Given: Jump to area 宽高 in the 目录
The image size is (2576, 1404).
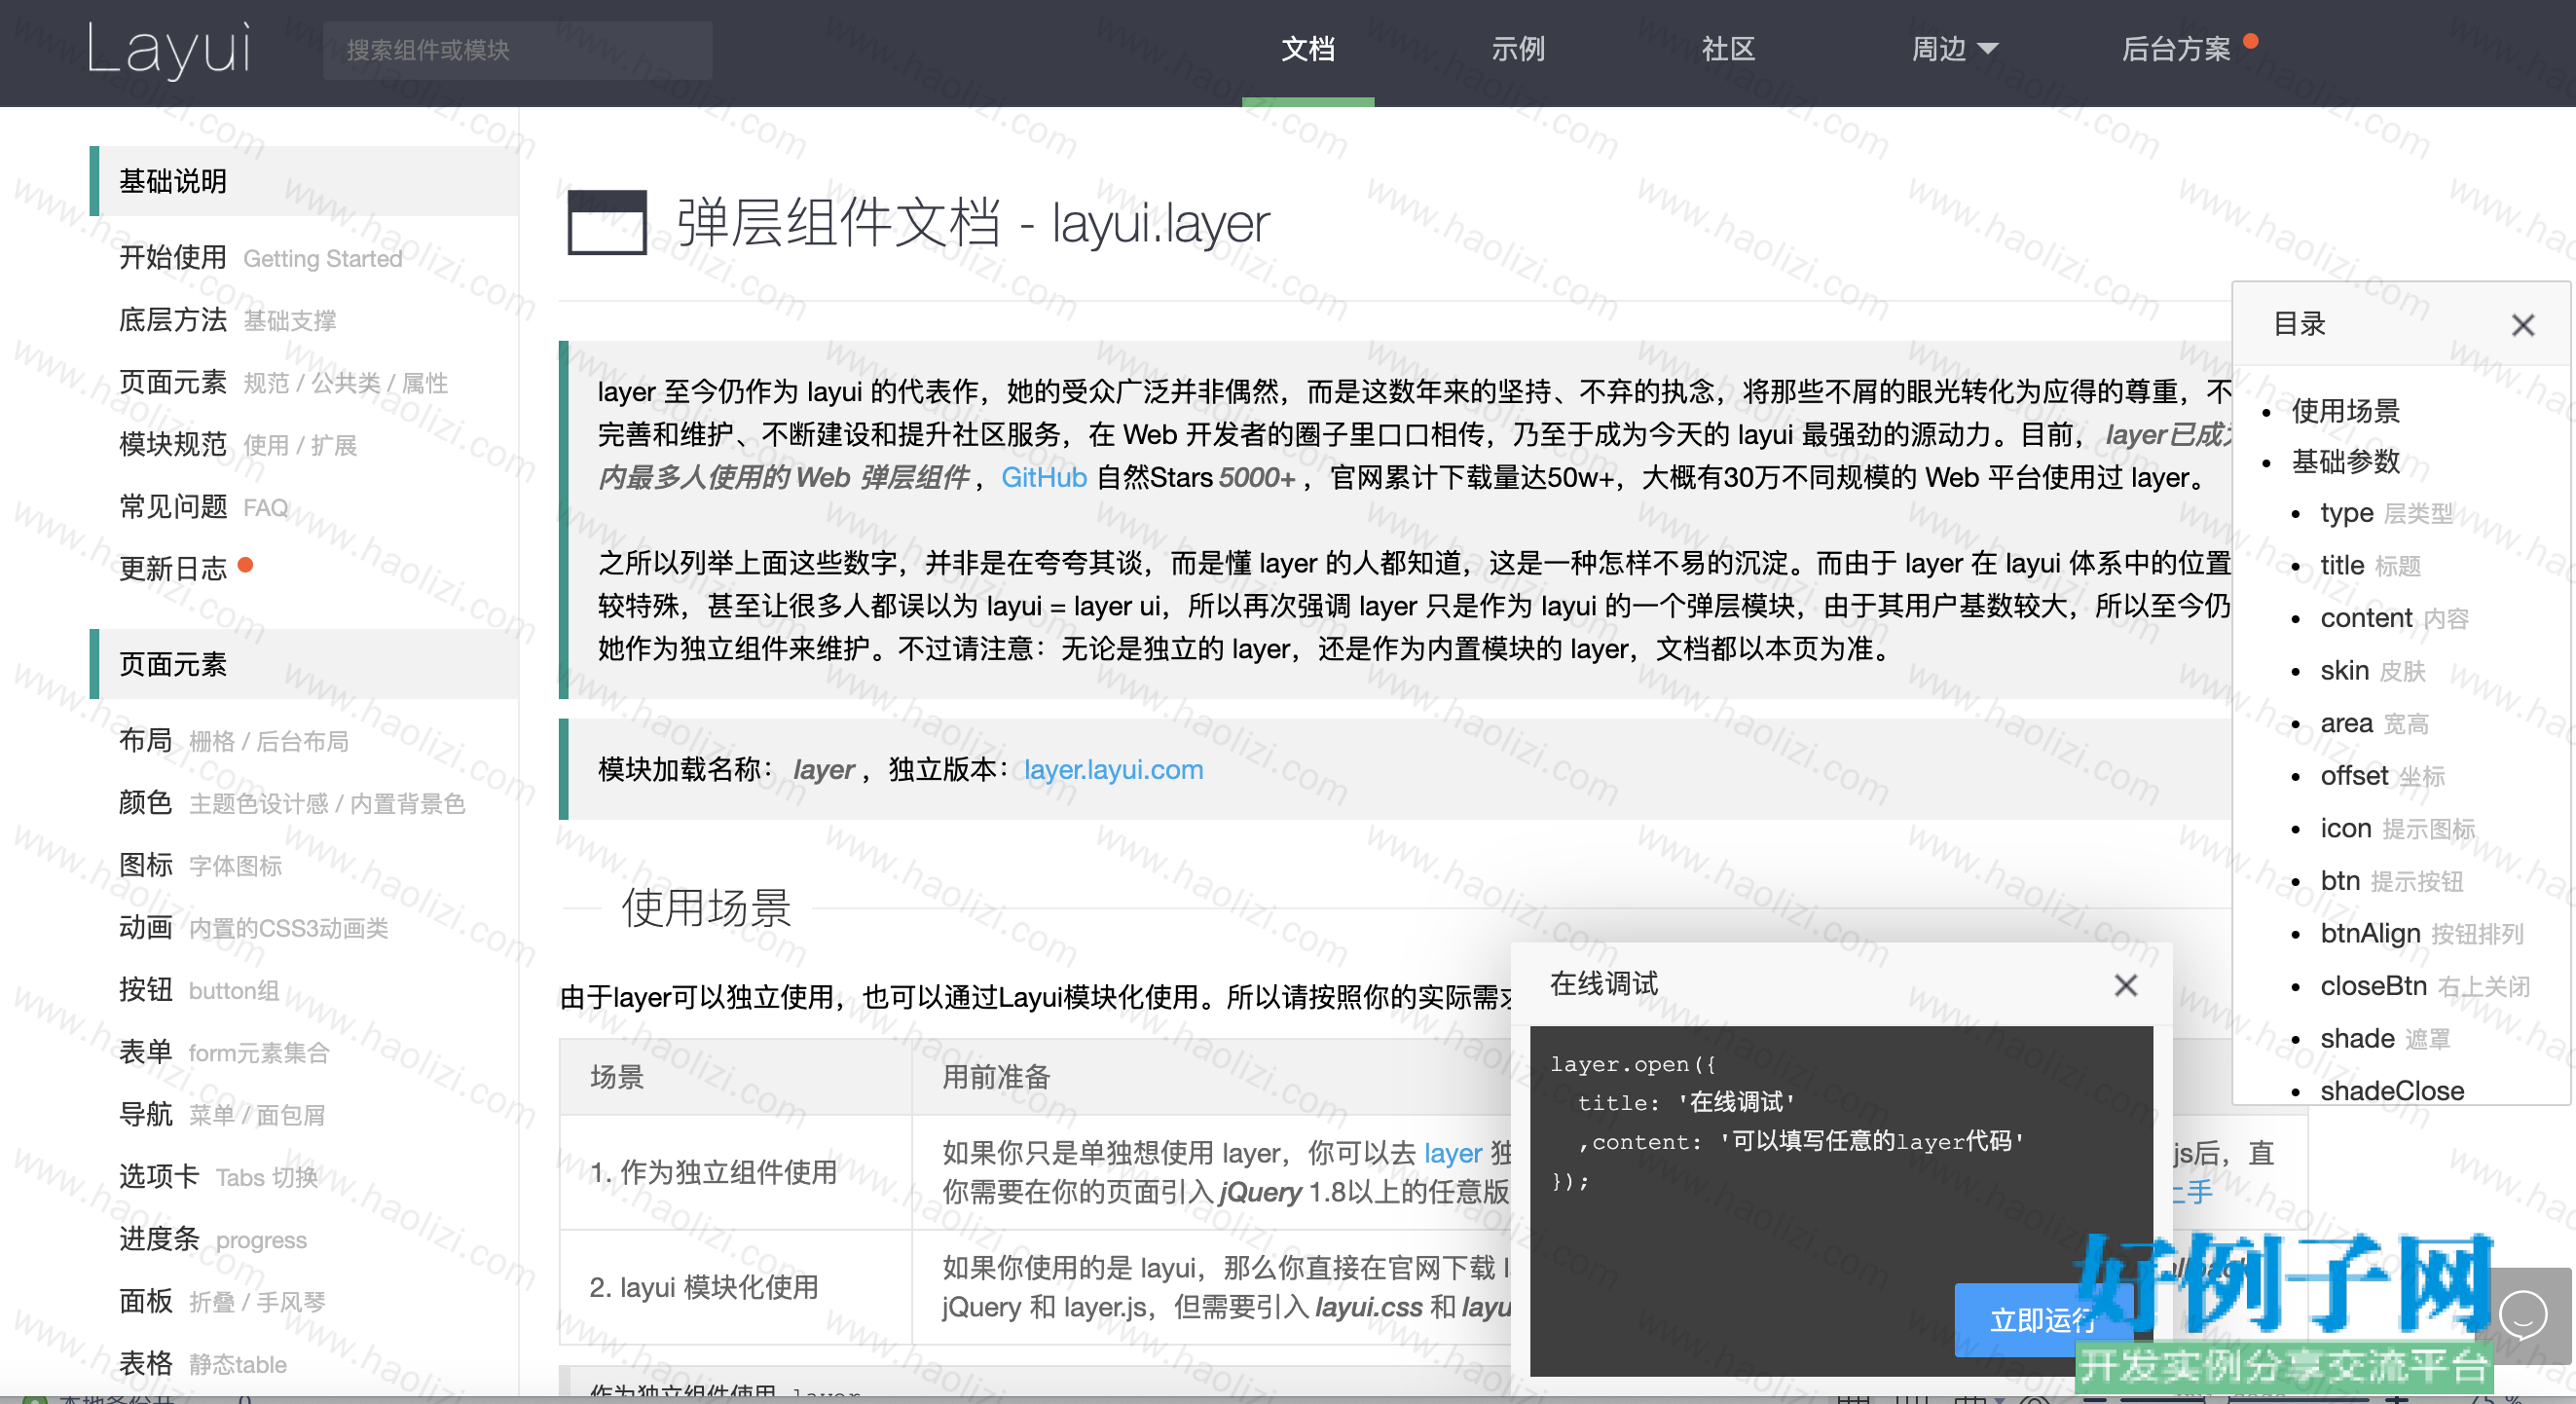Looking at the screenshot, I should click(x=2374, y=724).
